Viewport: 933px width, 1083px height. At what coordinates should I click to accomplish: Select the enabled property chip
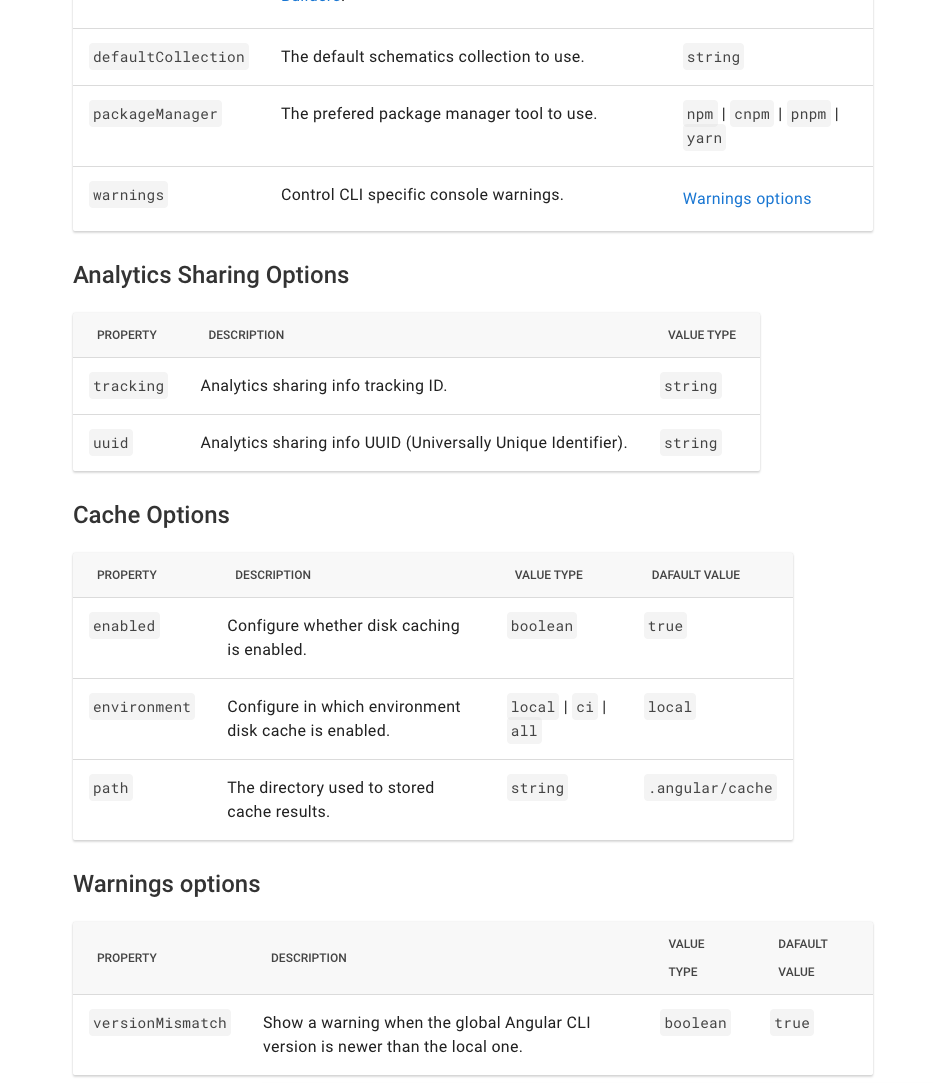[x=124, y=625]
